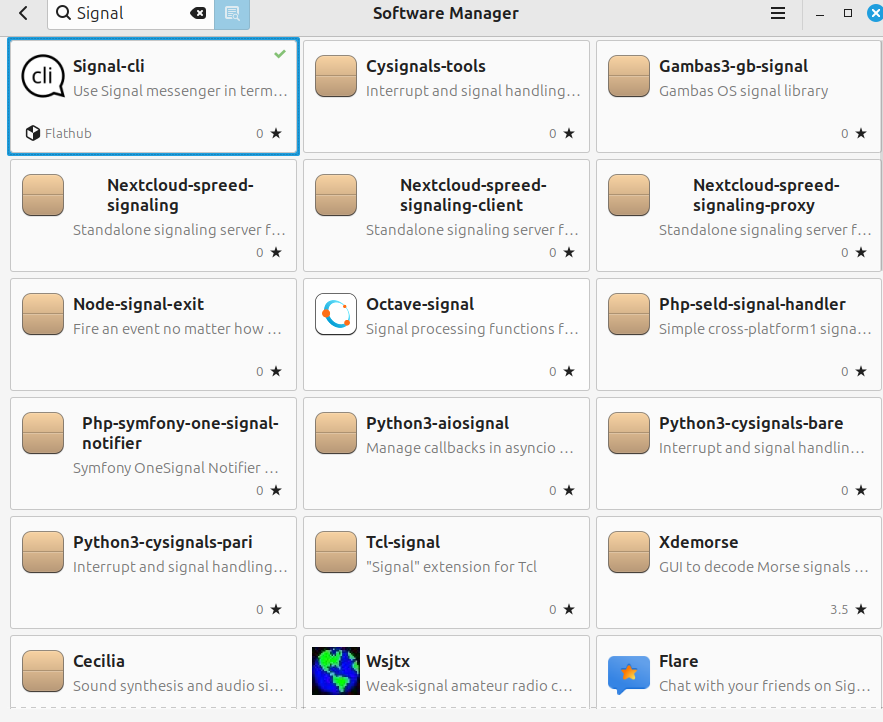883x722 pixels.
Task: Click the Python3-aiosignal package icon
Action: pyautogui.click(x=336, y=433)
